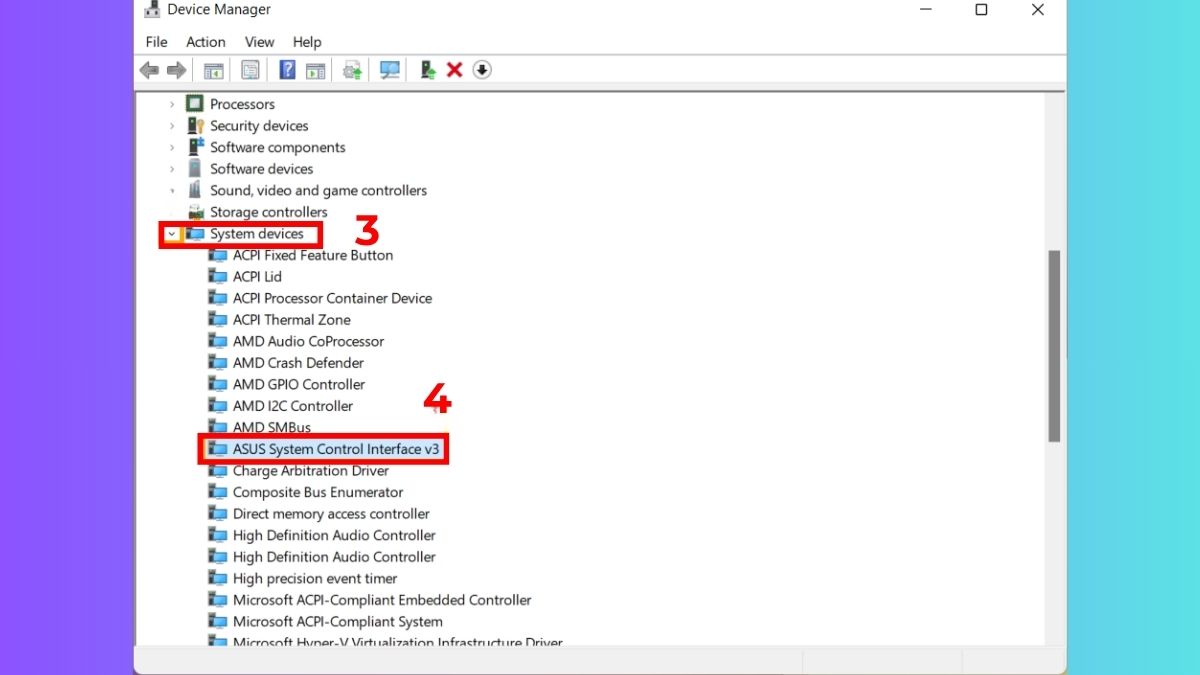Viewport: 1200px width, 675px height.
Task: Open the Help icon on the toolbar
Action: 287,69
